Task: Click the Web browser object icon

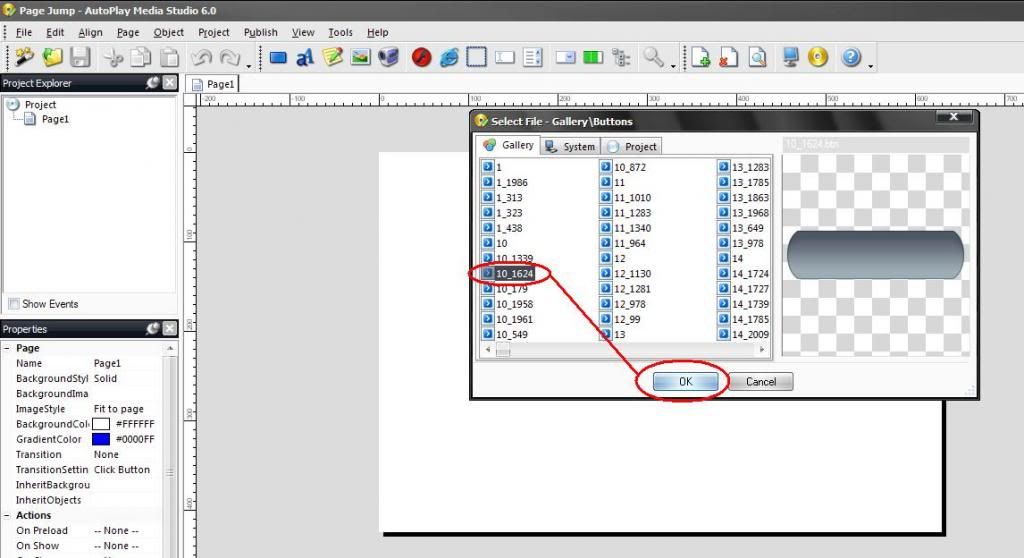Action: pyautogui.click(x=449, y=58)
